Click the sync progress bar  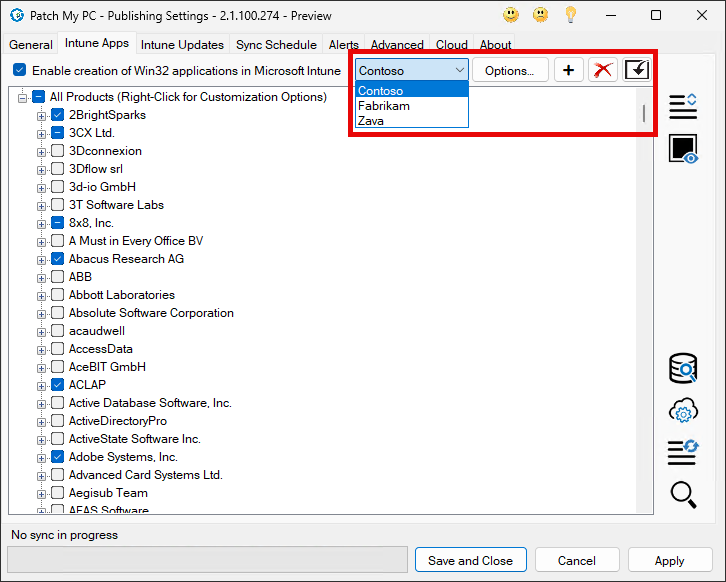point(207,559)
